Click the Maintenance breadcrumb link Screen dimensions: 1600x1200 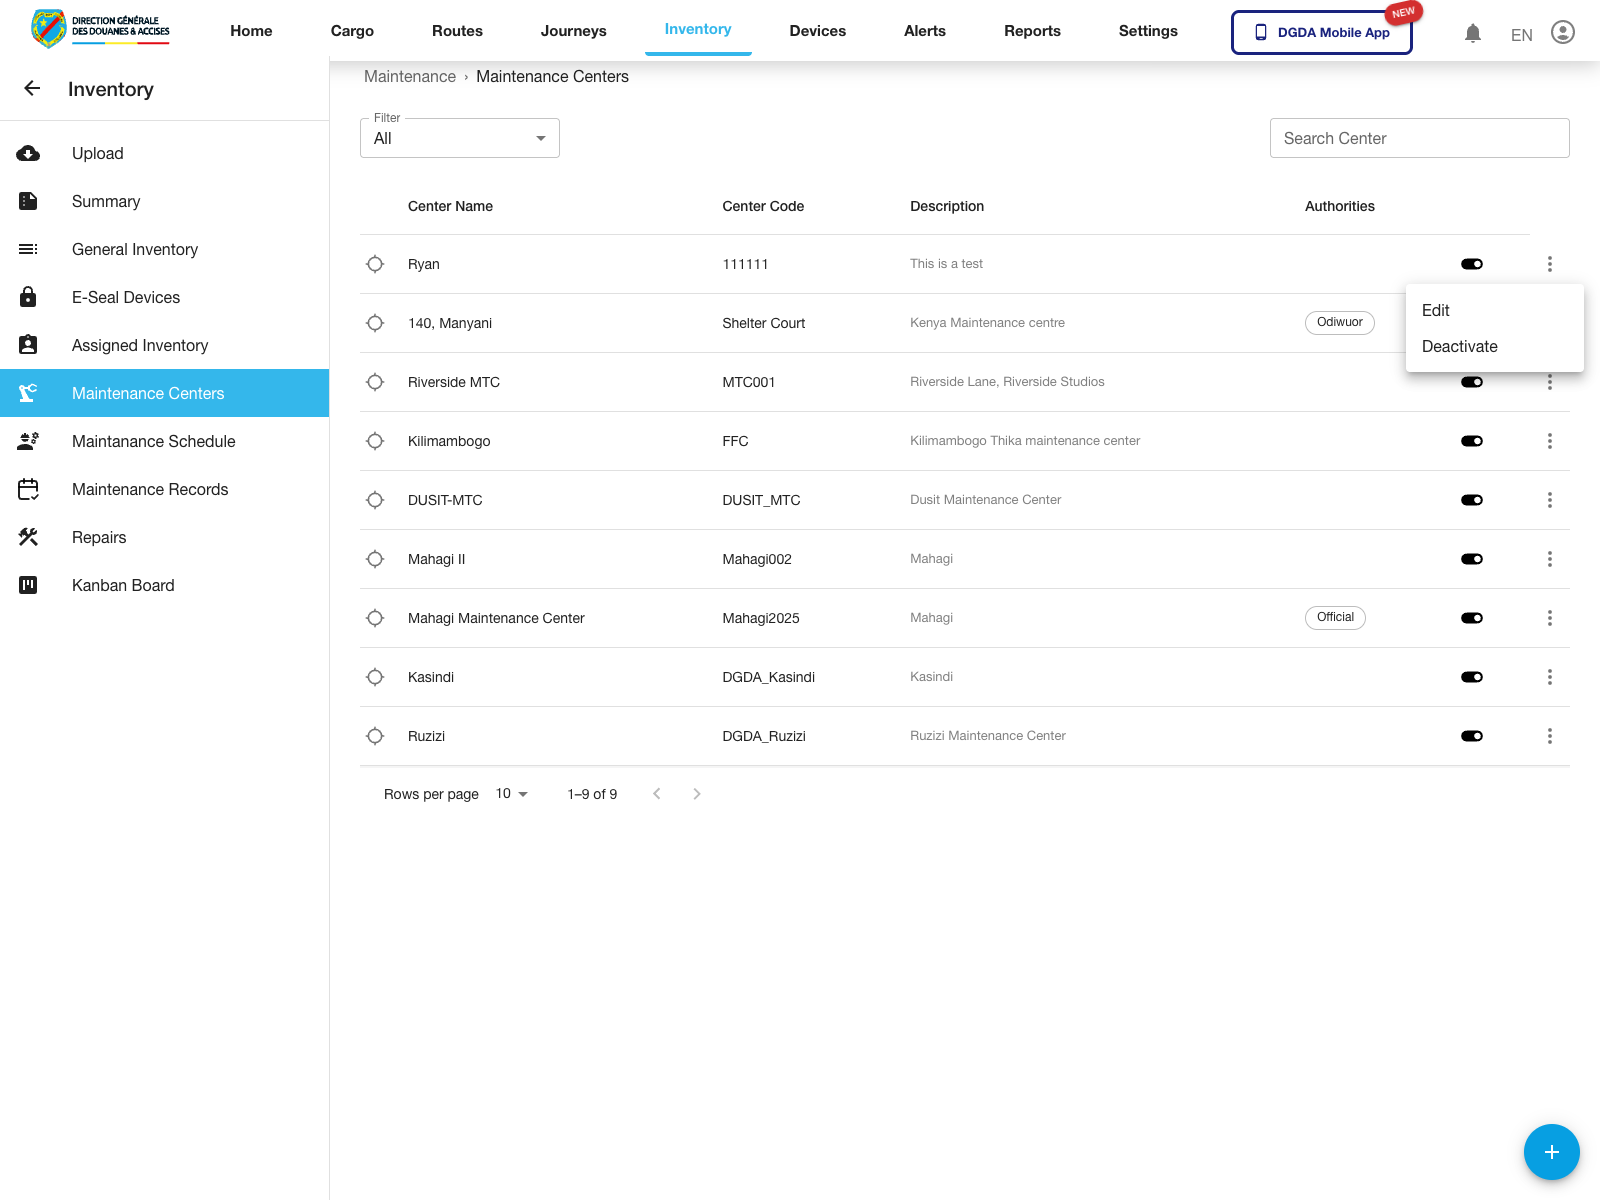coord(410,77)
